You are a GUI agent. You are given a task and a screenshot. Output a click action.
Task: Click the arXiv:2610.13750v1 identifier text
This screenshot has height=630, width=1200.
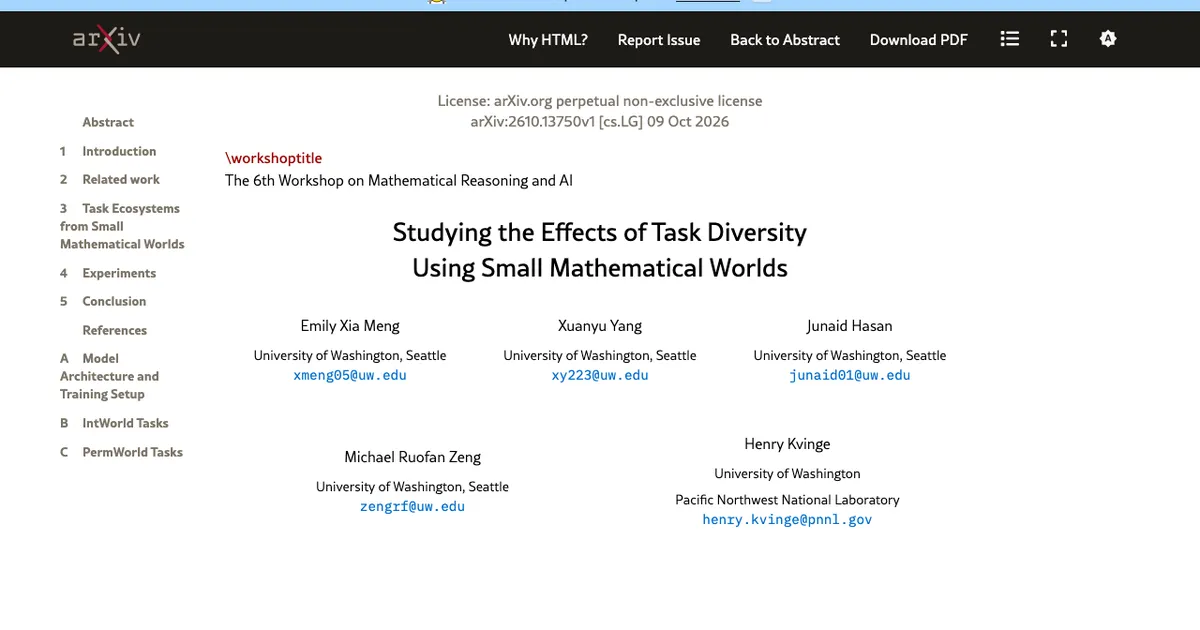pyautogui.click(x=600, y=122)
